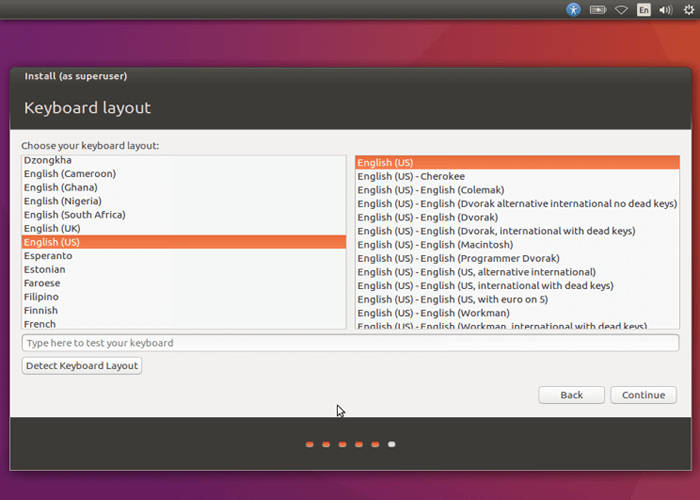Viewport: 700px width, 500px height.
Task: Select Filipino layout
Action: pyautogui.click(x=183, y=297)
